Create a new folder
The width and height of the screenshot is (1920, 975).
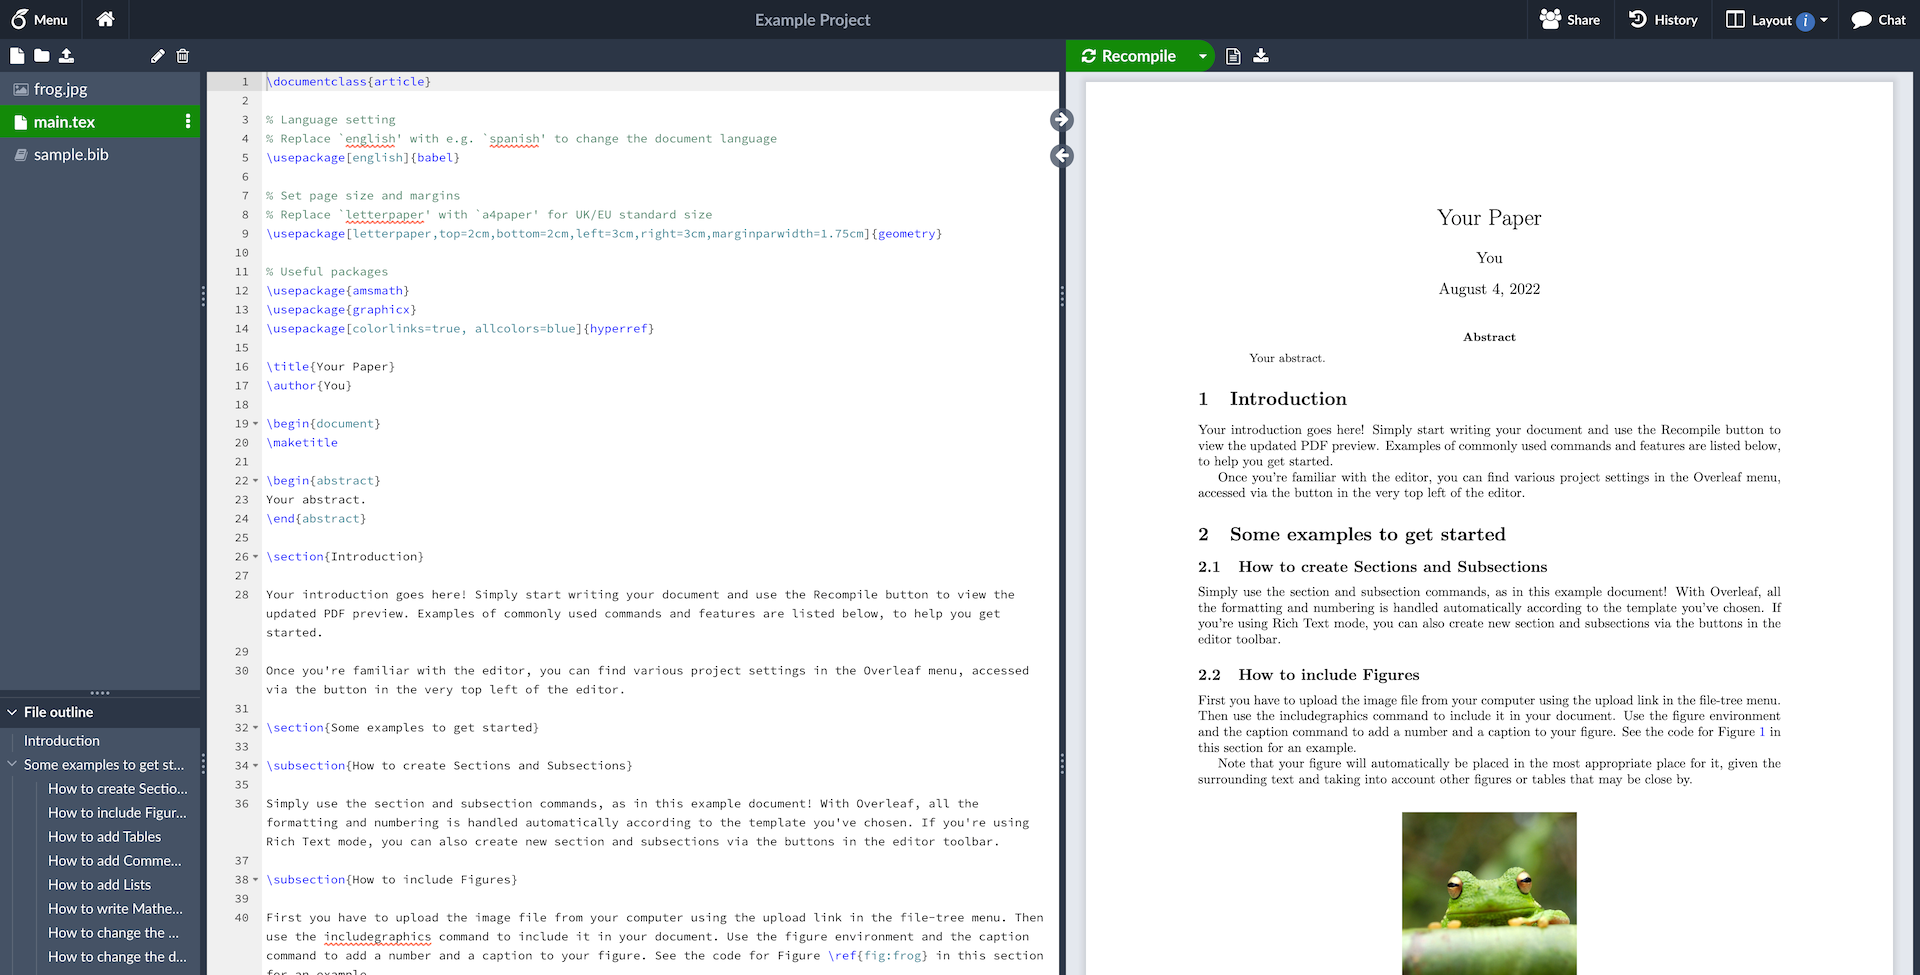tap(41, 56)
